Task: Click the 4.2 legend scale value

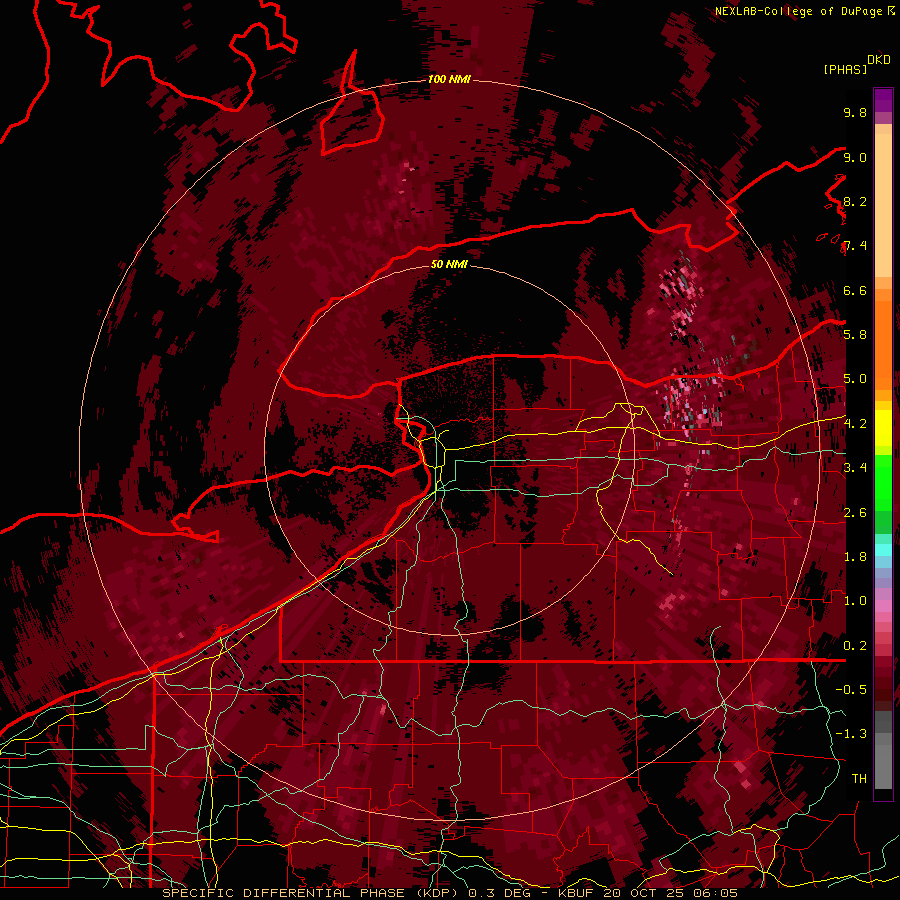Action: click(x=855, y=424)
